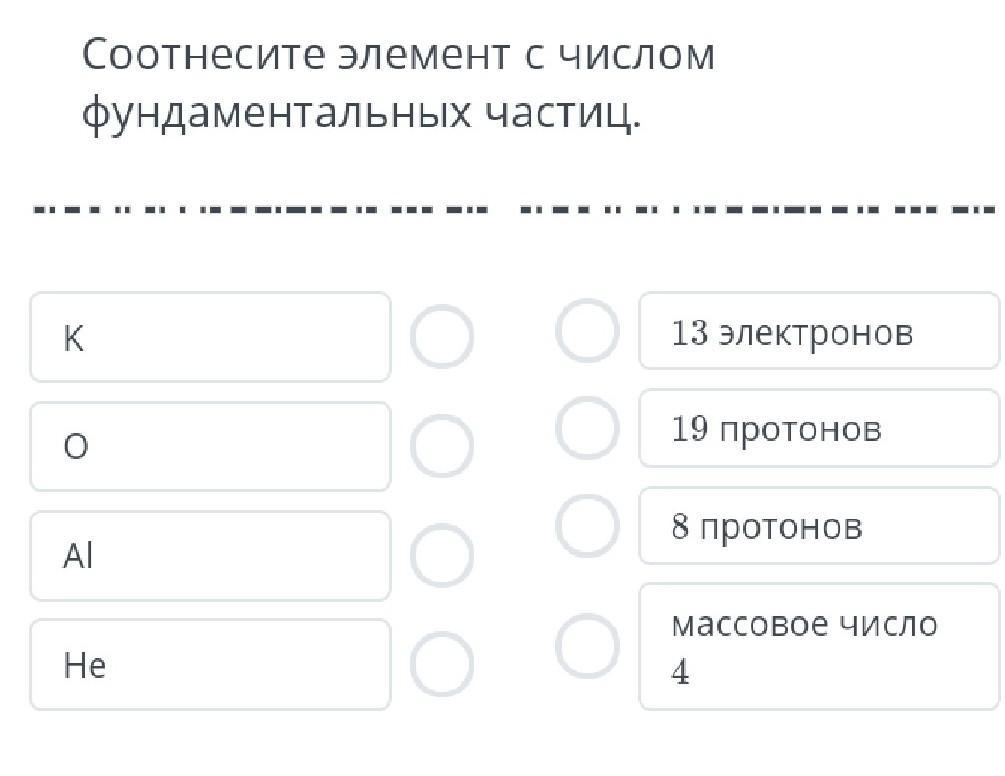Select the circle beside 'массовое число 4'

[x=587, y=646]
